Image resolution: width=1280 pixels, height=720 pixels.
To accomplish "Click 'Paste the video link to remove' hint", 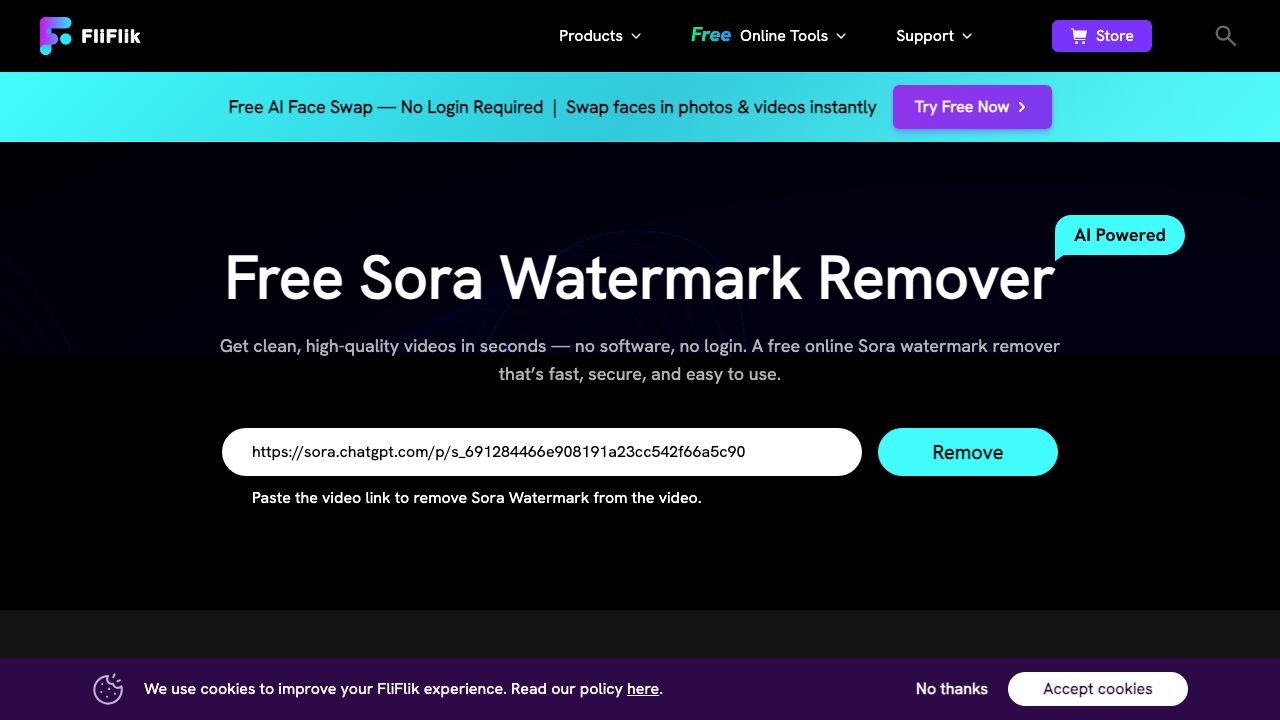I will (x=477, y=498).
